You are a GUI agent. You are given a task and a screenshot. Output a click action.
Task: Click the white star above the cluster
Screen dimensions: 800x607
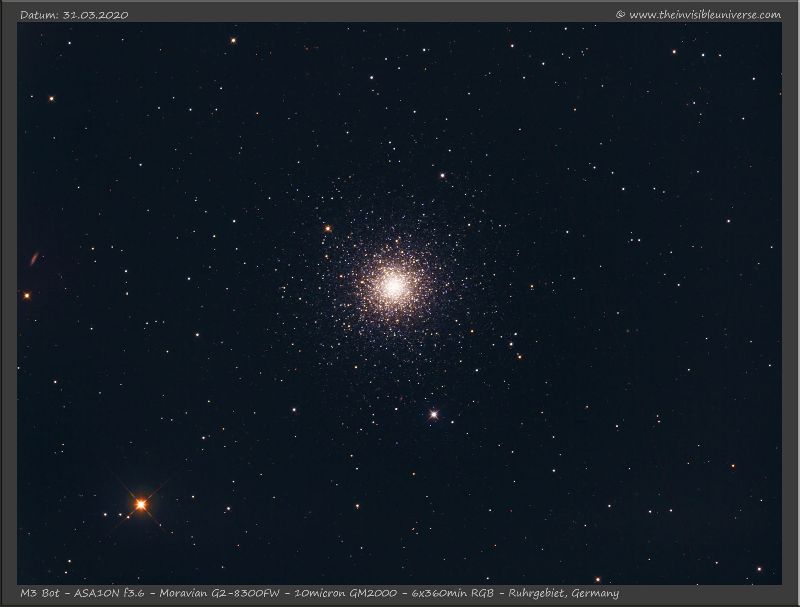[442, 175]
